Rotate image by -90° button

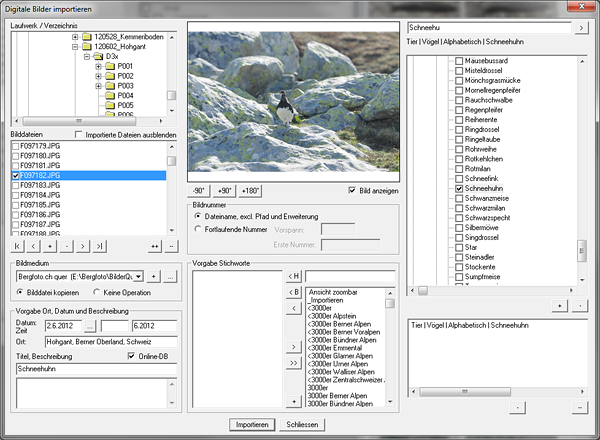tap(201, 190)
